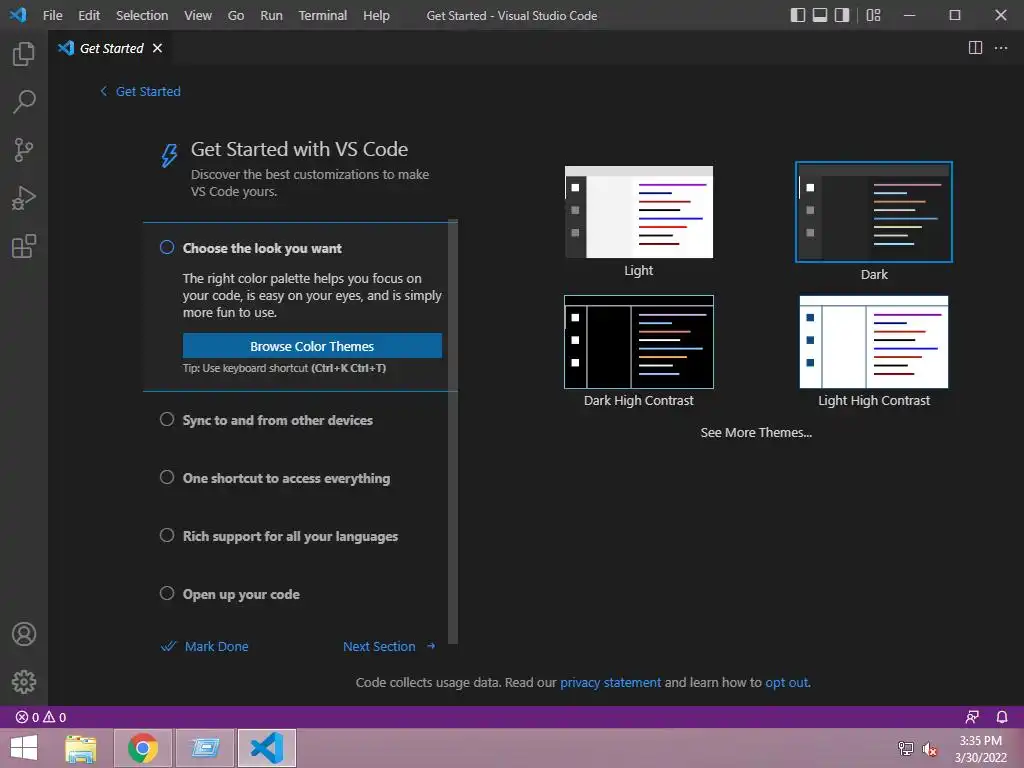Click VS Code logo in title bar

pyautogui.click(x=18, y=14)
